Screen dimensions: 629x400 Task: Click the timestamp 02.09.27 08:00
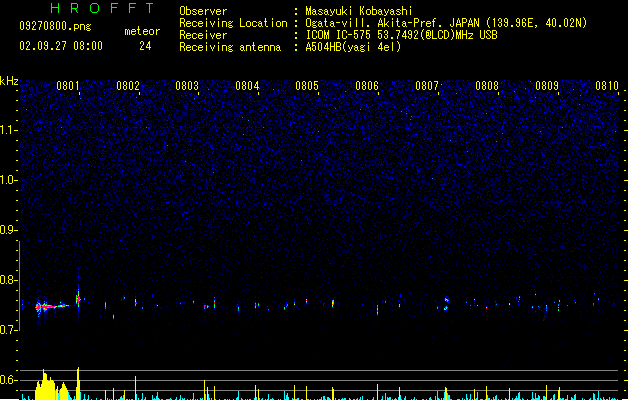point(61,46)
